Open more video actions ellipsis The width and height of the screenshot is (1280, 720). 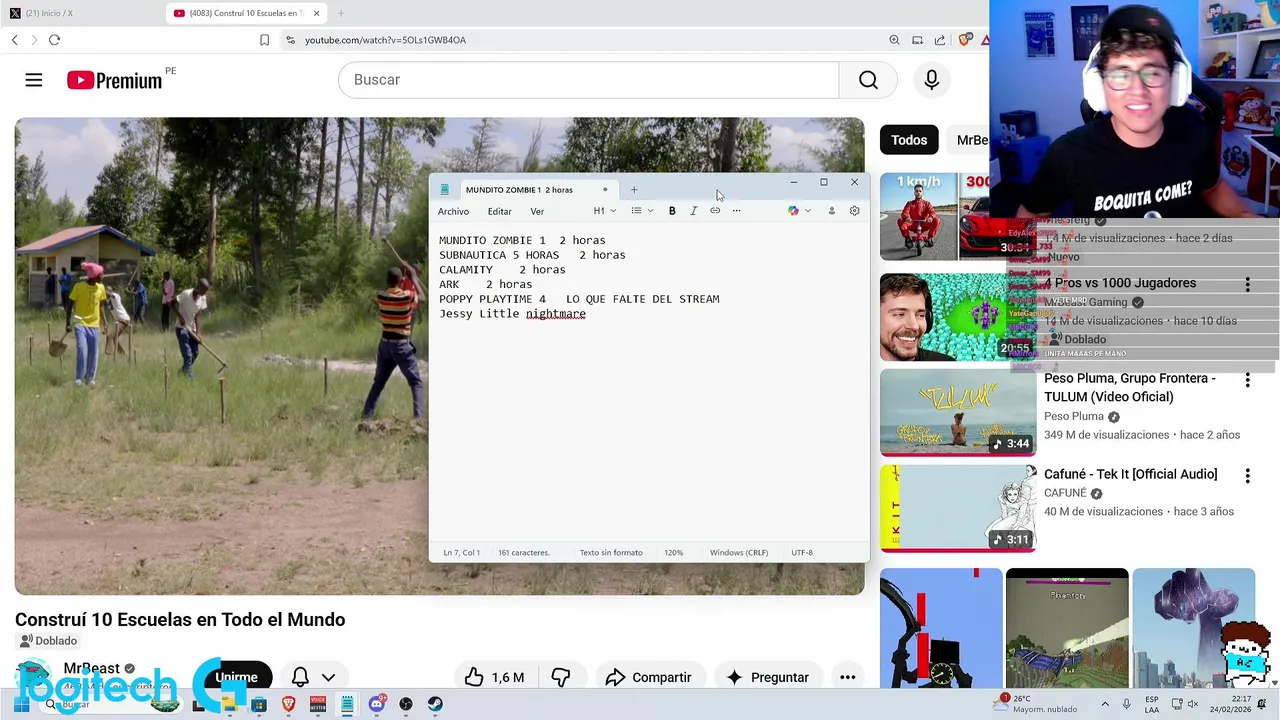(848, 677)
